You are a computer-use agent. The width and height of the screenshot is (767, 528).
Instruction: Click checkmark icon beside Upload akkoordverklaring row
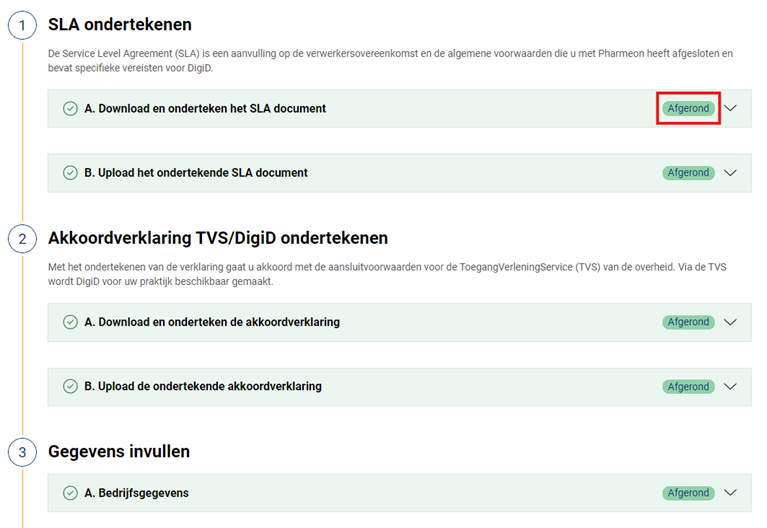pos(70,386)
